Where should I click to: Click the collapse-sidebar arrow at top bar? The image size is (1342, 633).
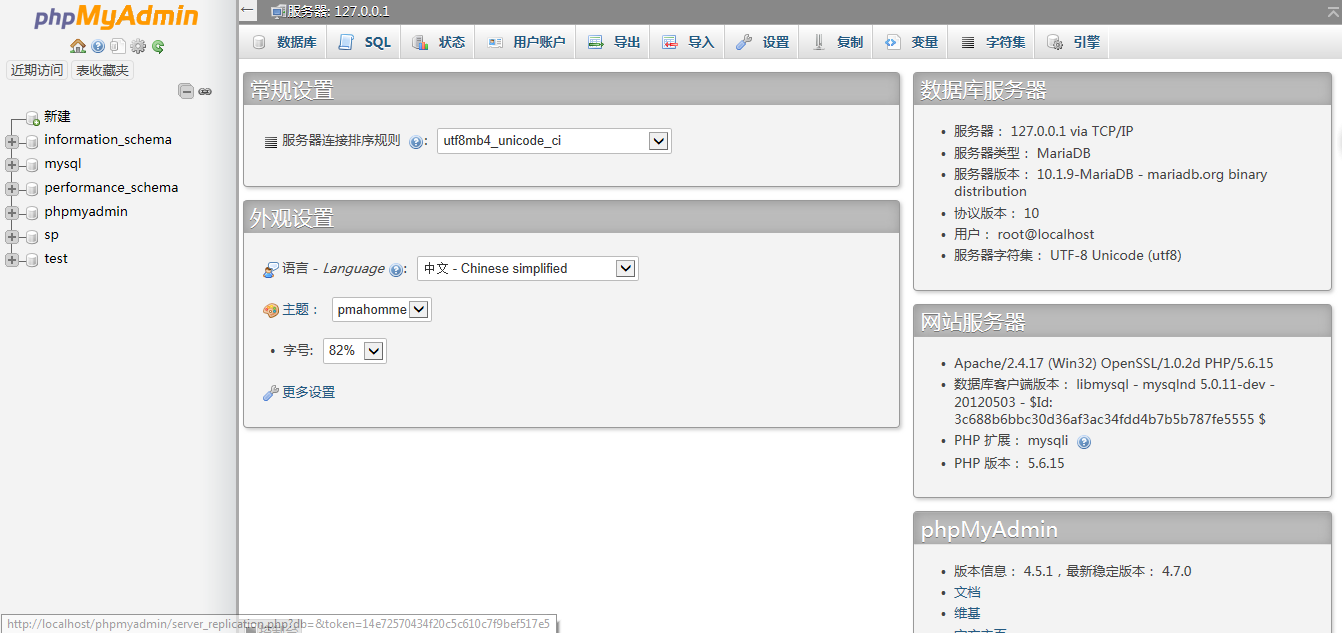(x=248, y=10)
